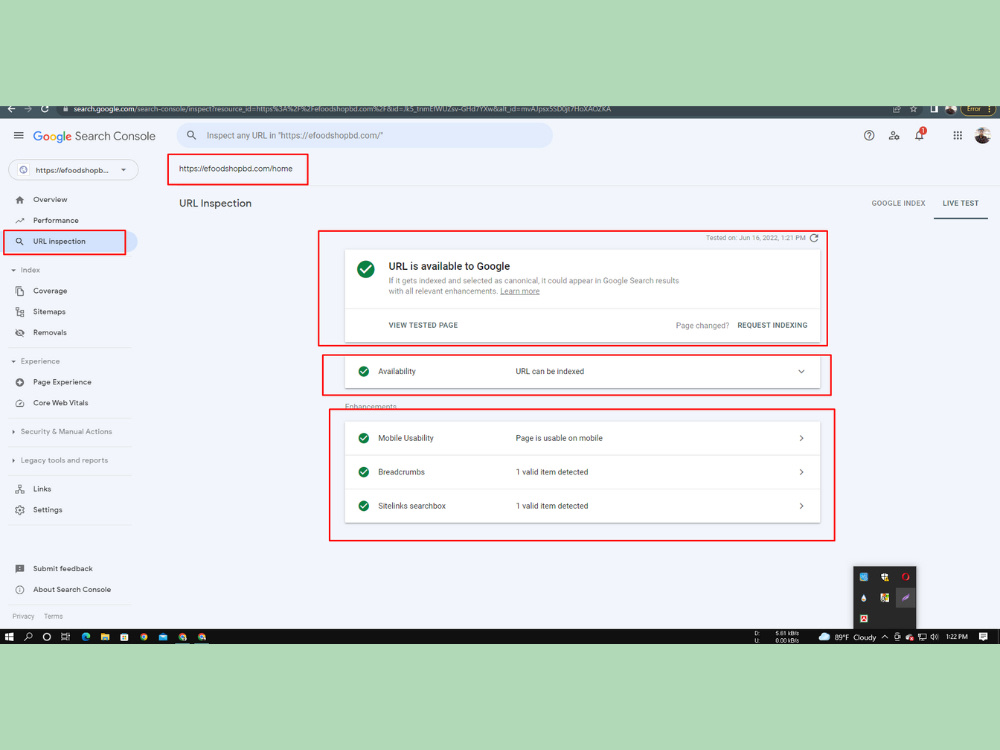Click the search magnifier in the inspect bar
The image size is (1000, 750).
click(191, 135)
